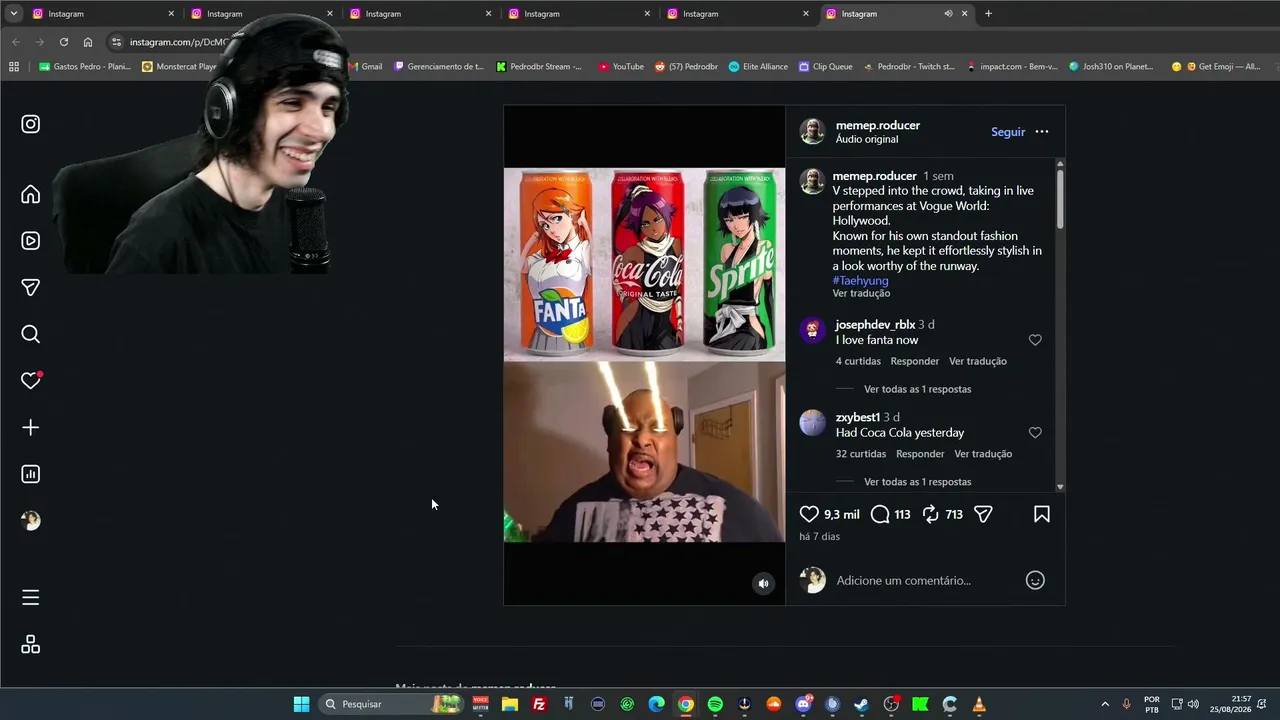This screenshot has width=1280, height=720.
Task: Go to Instagram home via sidebar house icon
Action: pos(31,195)
